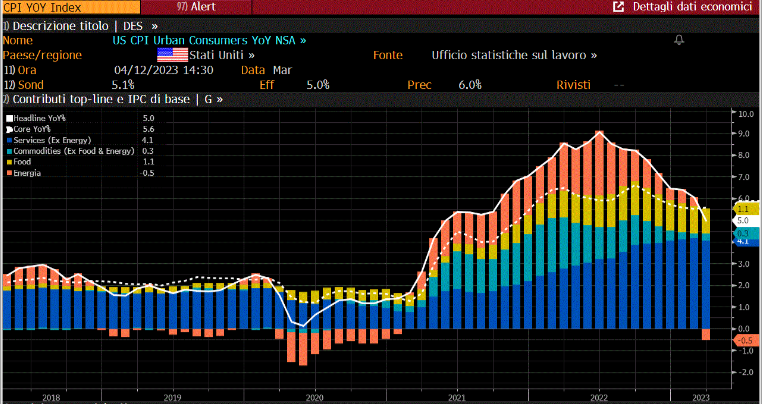Click the United States flag icon

172,55
